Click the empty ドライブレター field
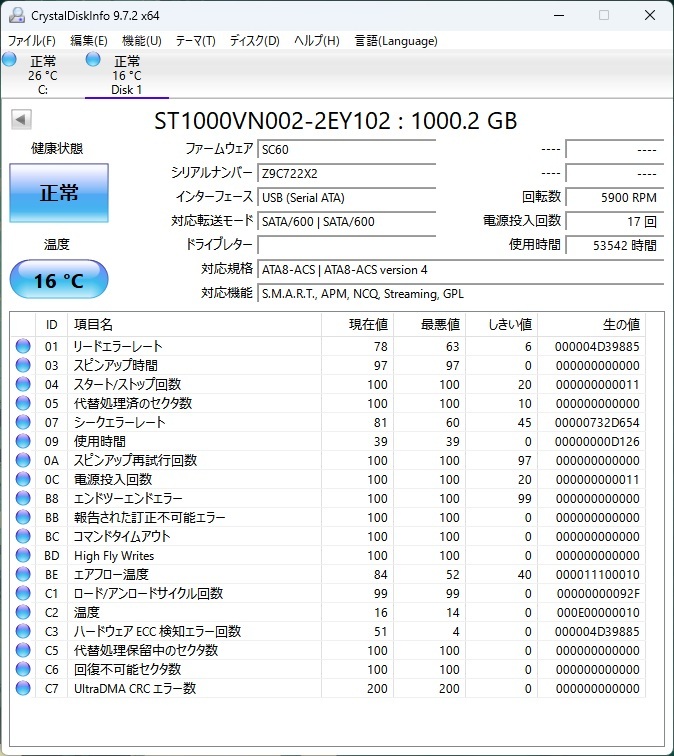The image size is (674, 756). click(x=347, y=245)
